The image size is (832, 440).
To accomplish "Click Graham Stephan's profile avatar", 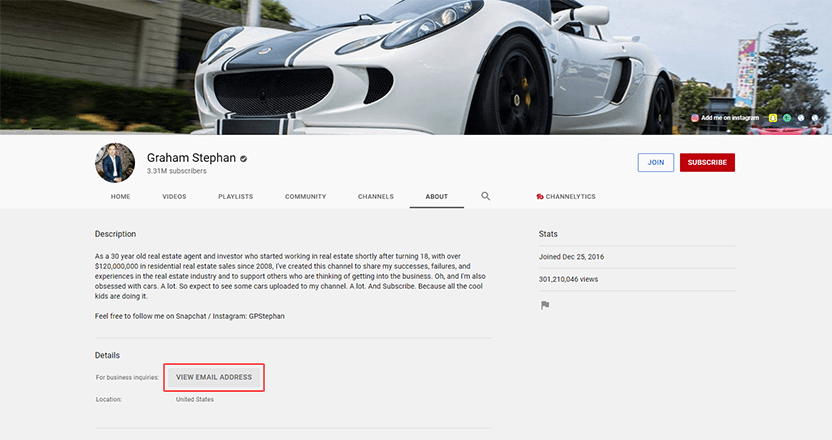I will pos(115,162).
